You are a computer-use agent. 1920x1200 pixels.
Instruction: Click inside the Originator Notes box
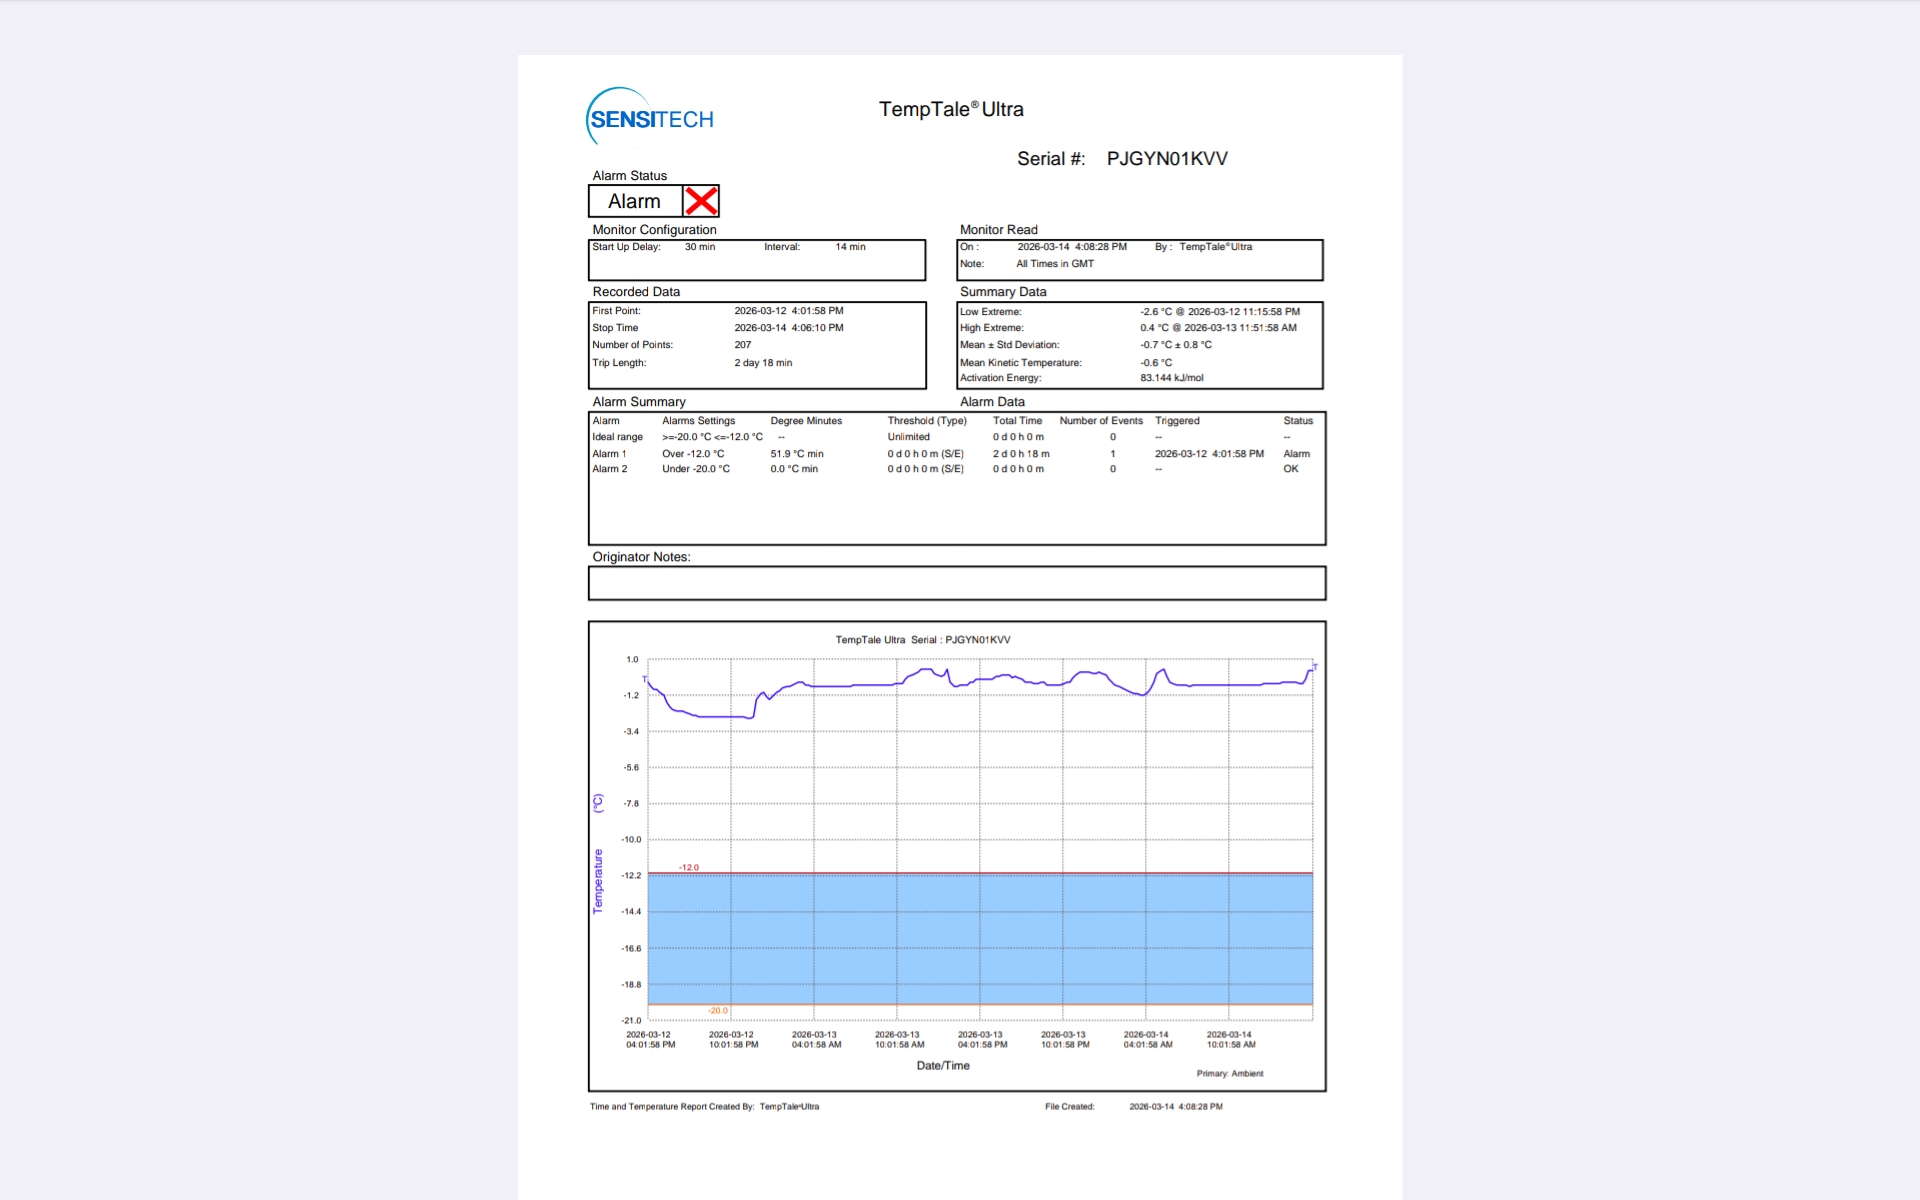coord(956,583)
